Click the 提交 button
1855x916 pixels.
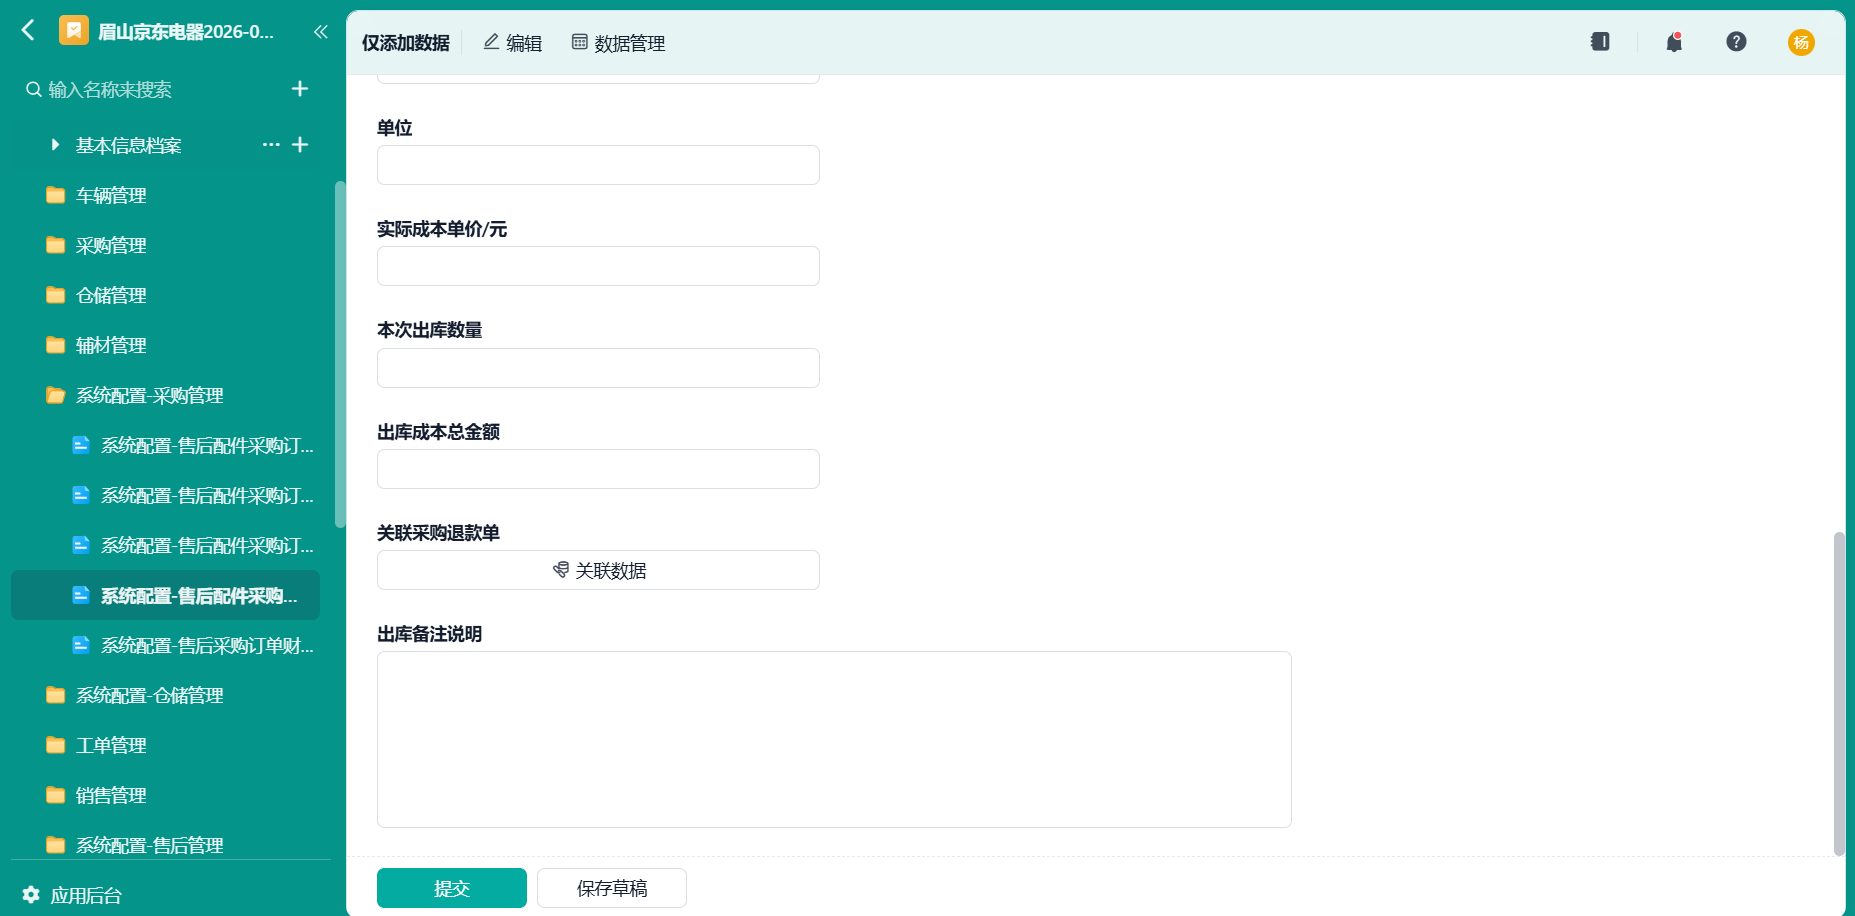point(452,888)
